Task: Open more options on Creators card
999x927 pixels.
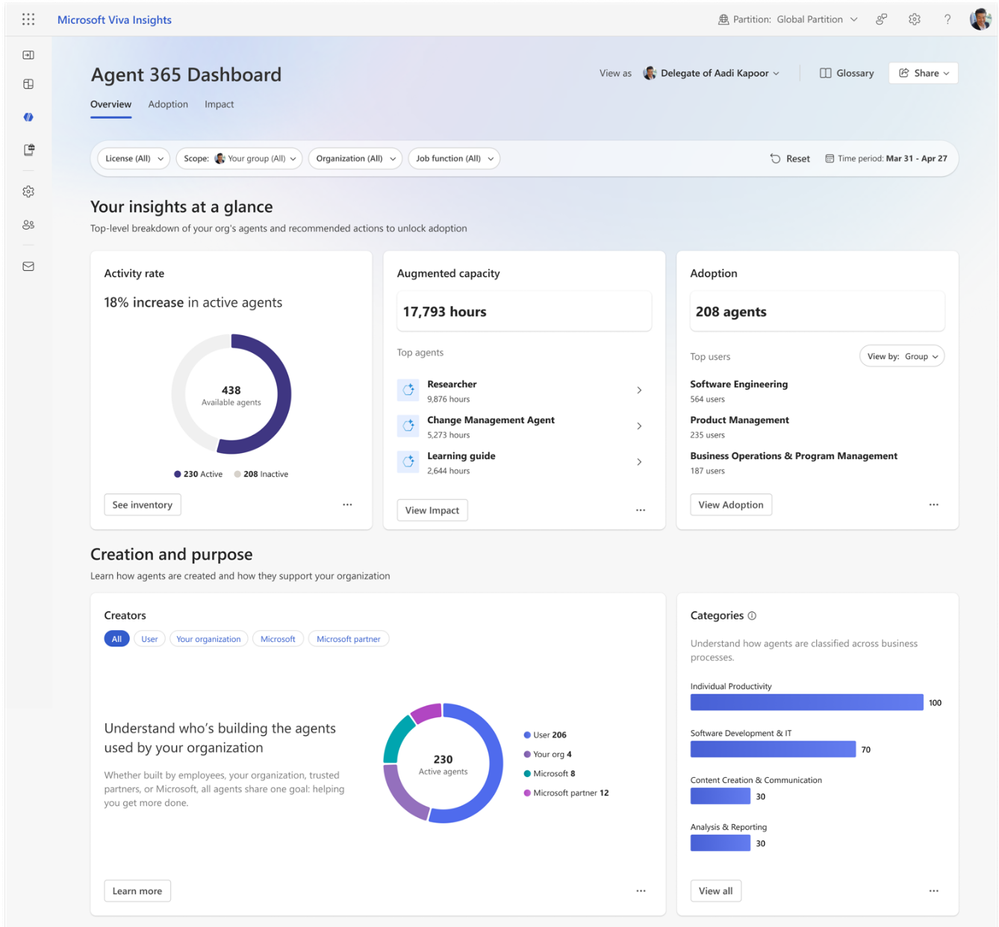Action: tap(641, 891)
